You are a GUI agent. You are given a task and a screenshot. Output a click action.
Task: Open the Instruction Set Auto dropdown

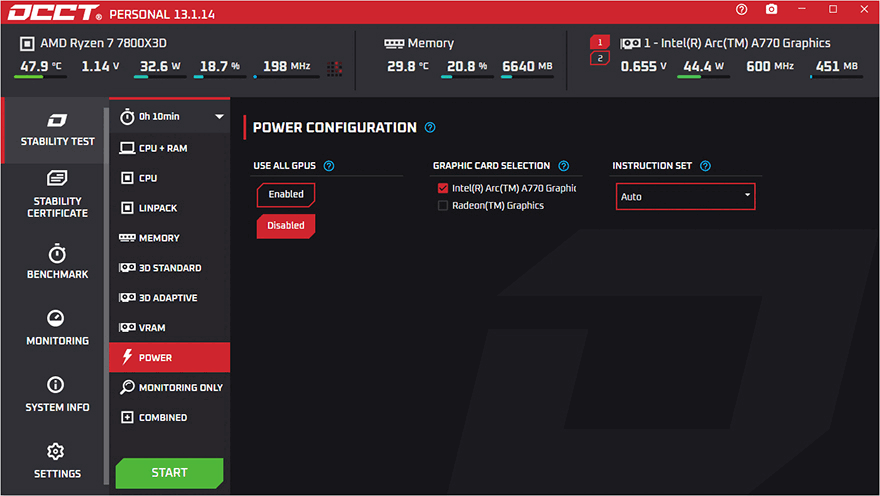tap(685, 197)
